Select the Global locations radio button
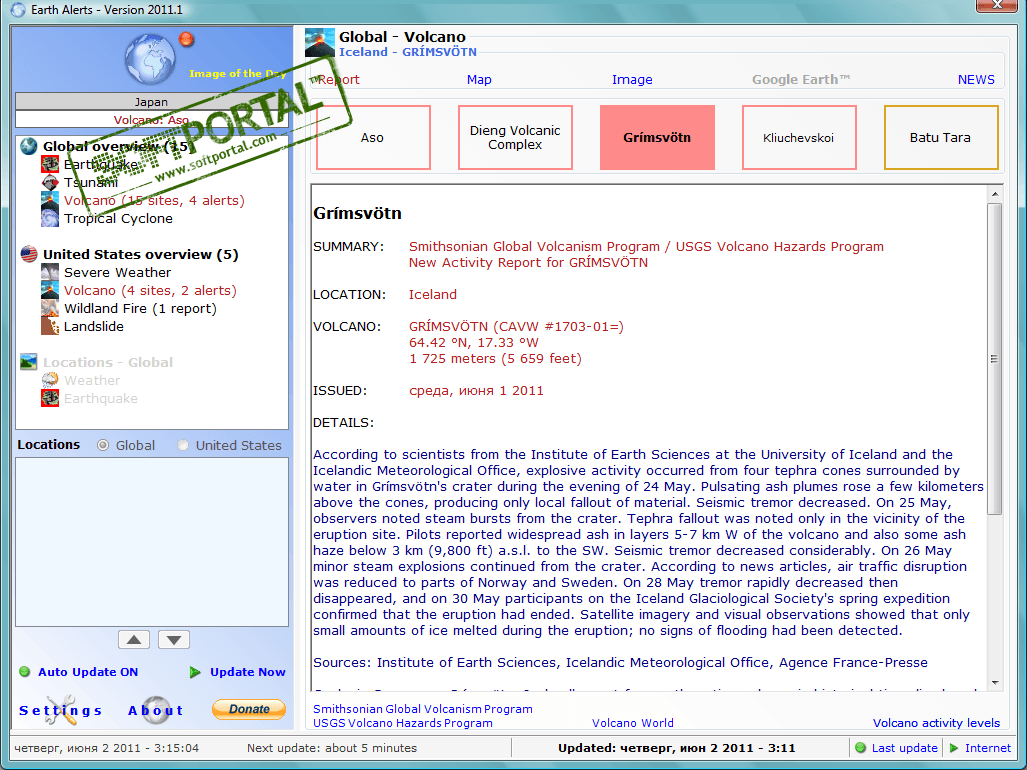 [x=103, y=445]
